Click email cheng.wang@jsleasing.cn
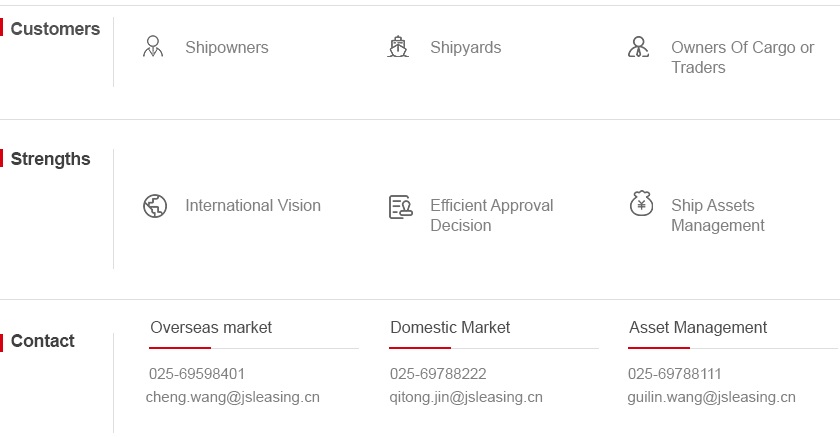This screenshot has height=437, width=840. (232, 397)
